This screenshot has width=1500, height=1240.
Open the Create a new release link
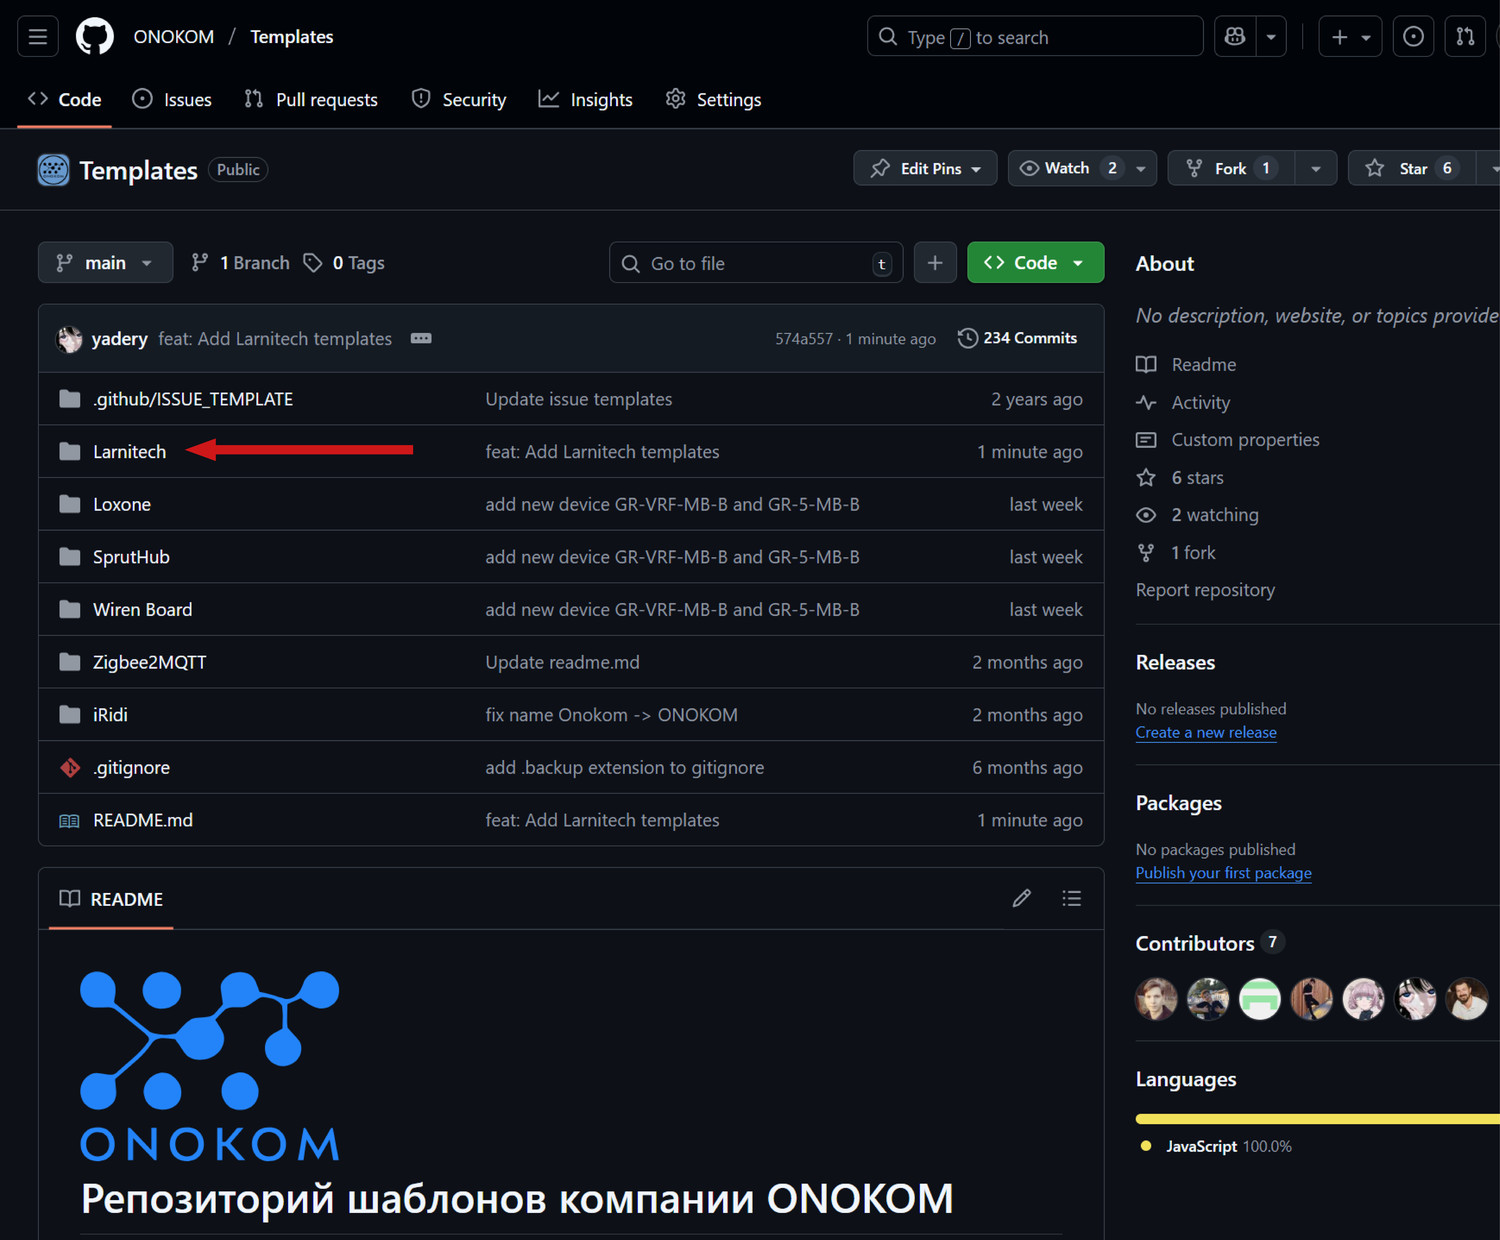[1205, 732]
